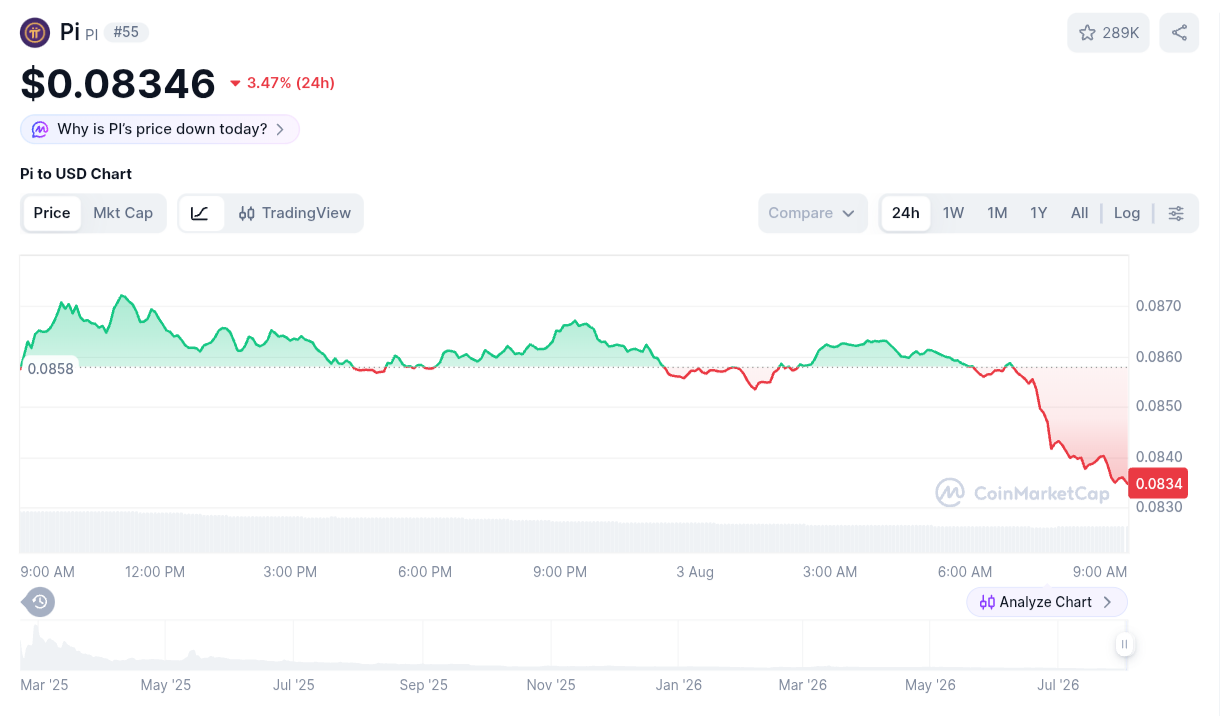Click the $0.08346 price heading
The image size is (1220, 716).
click(118, 83)
